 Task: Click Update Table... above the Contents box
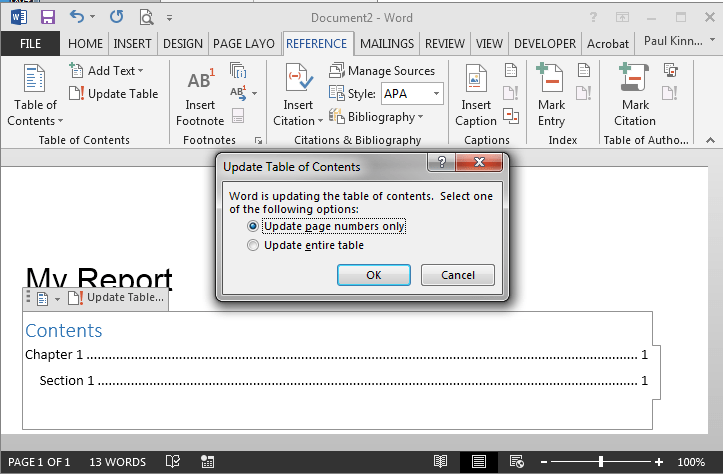pyautogui.click(x=116, y=298)
